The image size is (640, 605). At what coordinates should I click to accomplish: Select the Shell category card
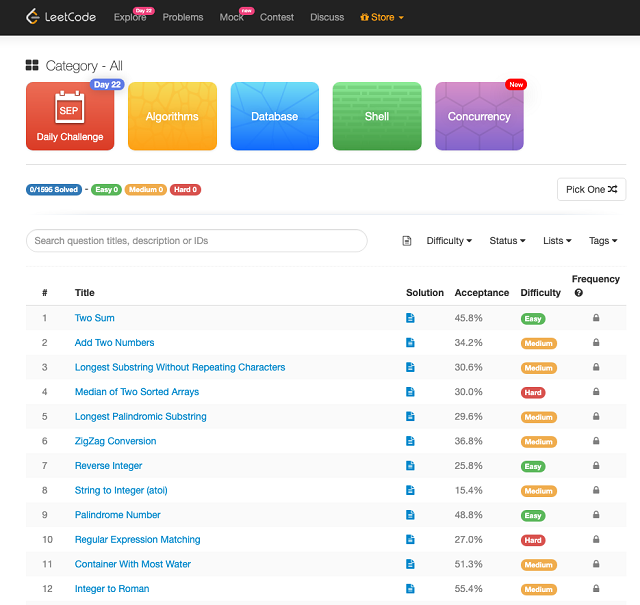(x=377, y=116)
